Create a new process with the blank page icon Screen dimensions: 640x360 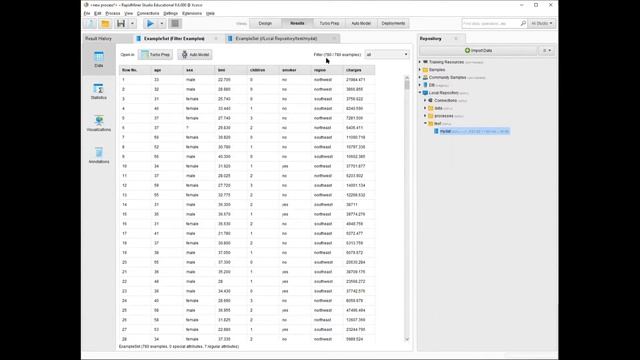[x=90, y=24]
